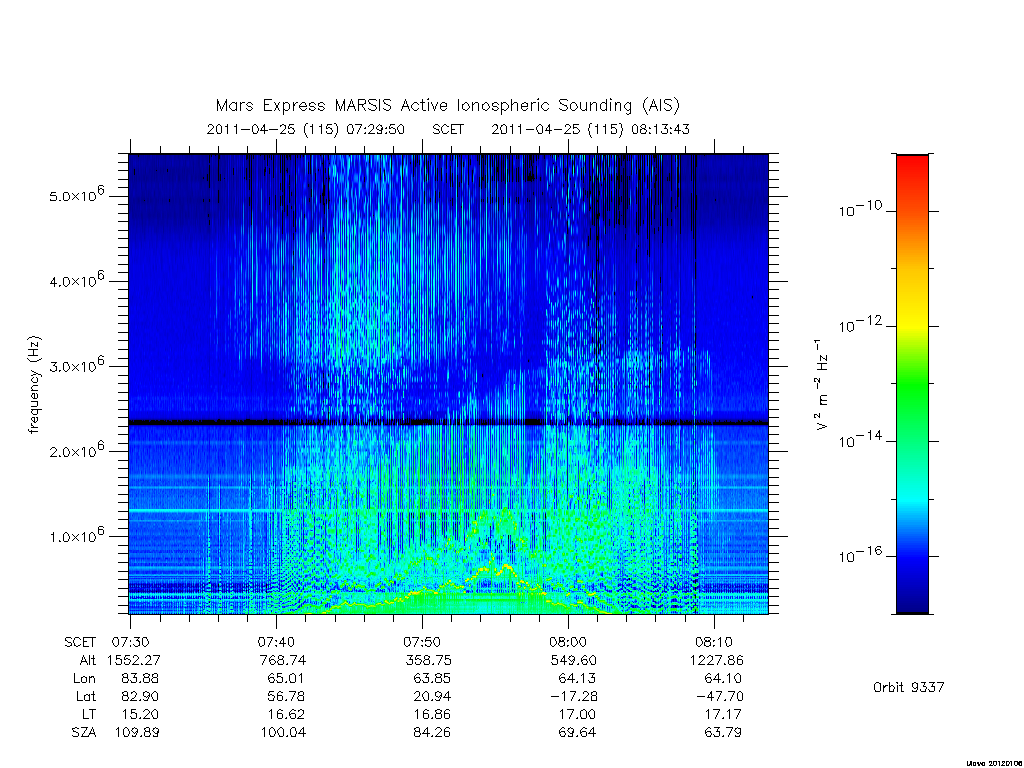1024x768 pixels.
Task: Click the SCET time label 08:10
Action: [x=714, y=642]
